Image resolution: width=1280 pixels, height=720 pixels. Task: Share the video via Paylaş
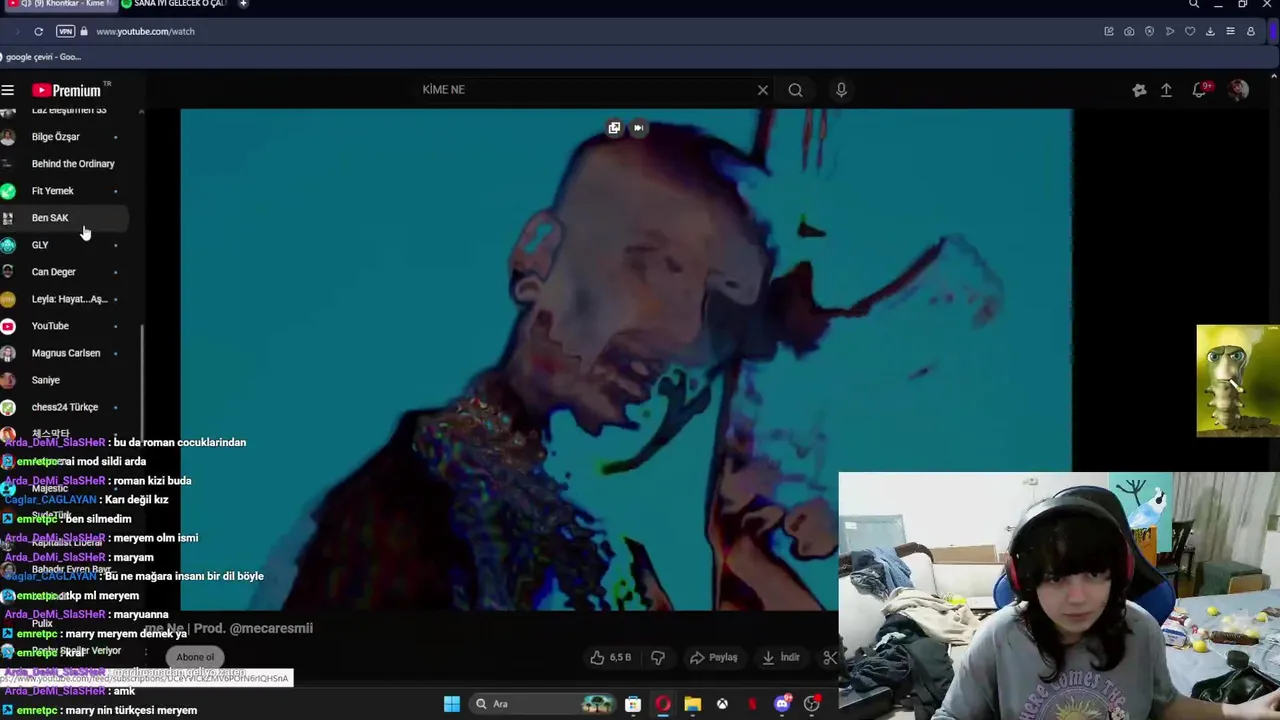(714, 657)
